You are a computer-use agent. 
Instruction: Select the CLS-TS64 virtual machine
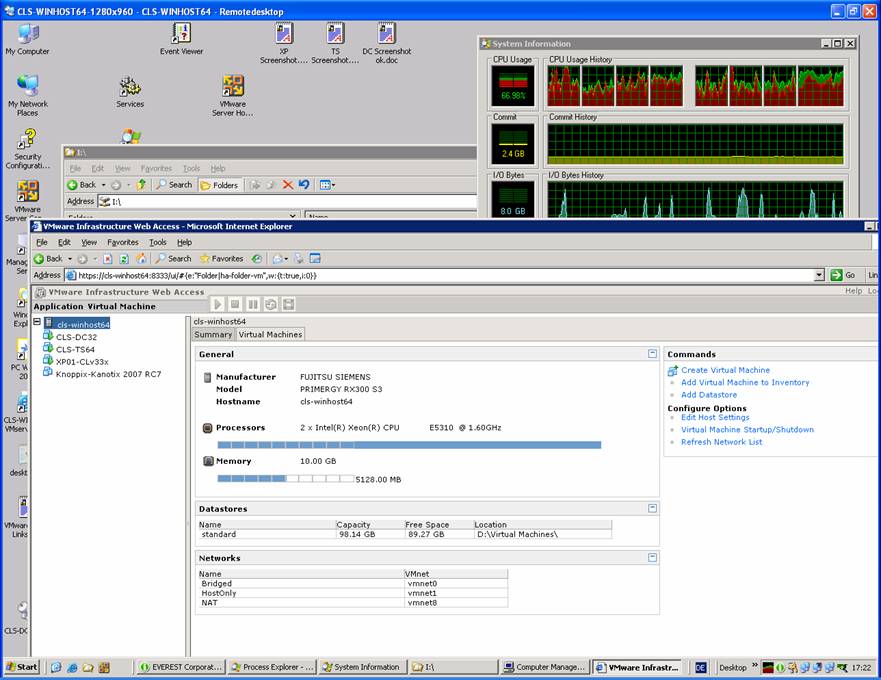(x=75, y=349)
